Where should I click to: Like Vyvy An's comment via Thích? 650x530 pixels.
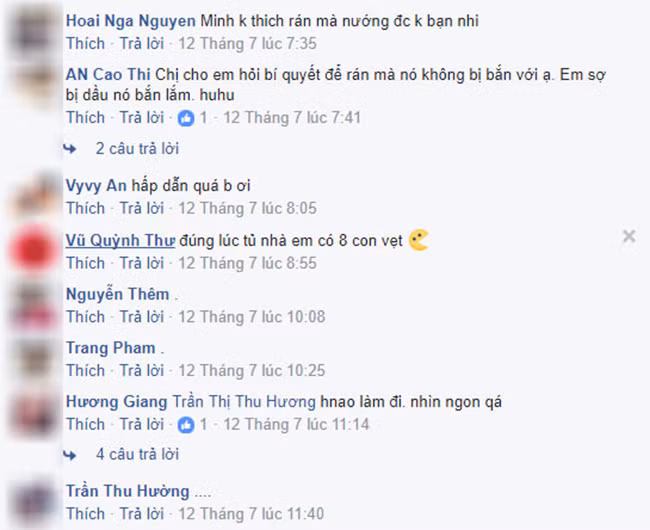point(86,208)
